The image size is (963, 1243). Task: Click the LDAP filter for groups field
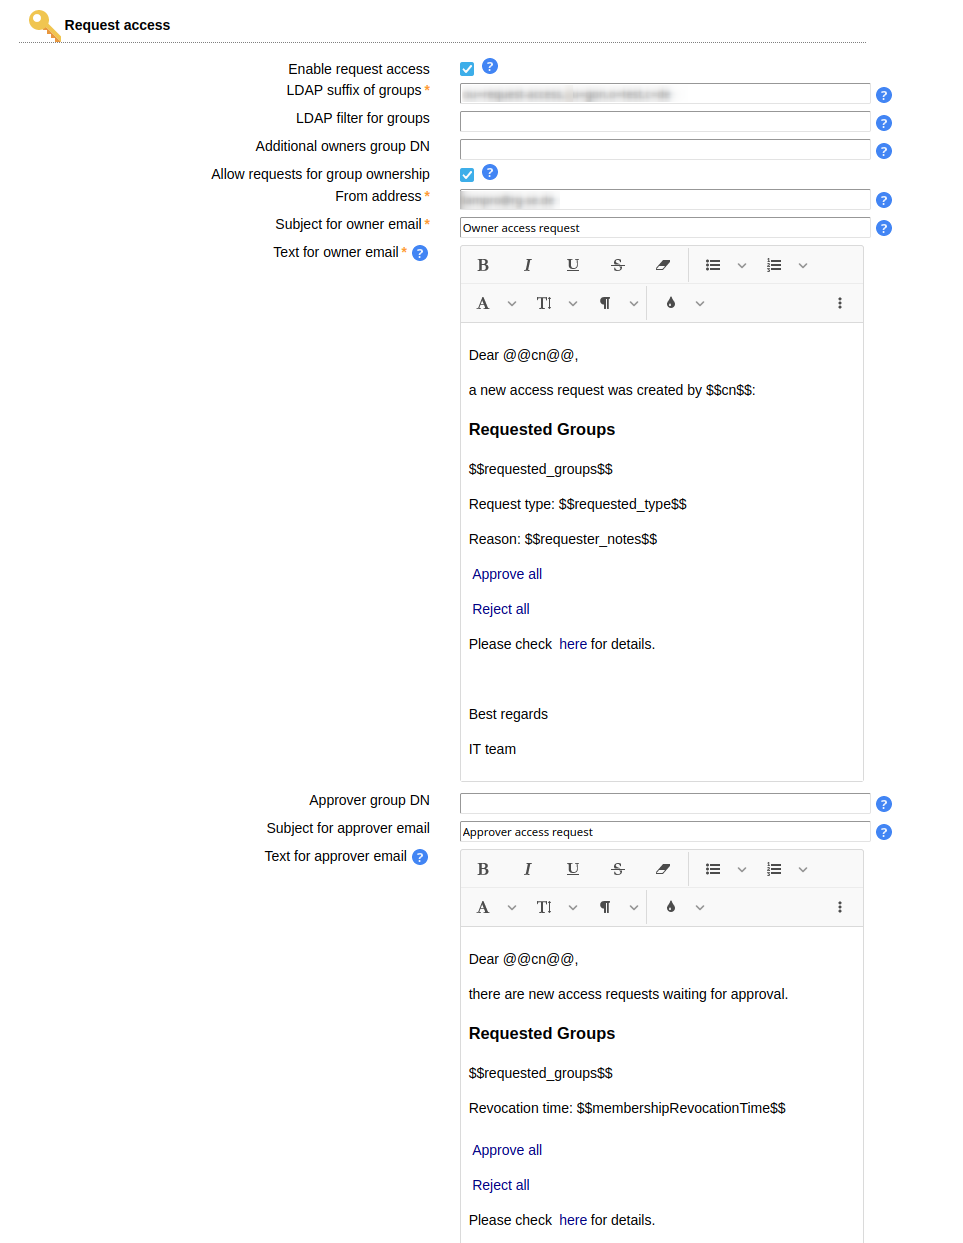664,122
